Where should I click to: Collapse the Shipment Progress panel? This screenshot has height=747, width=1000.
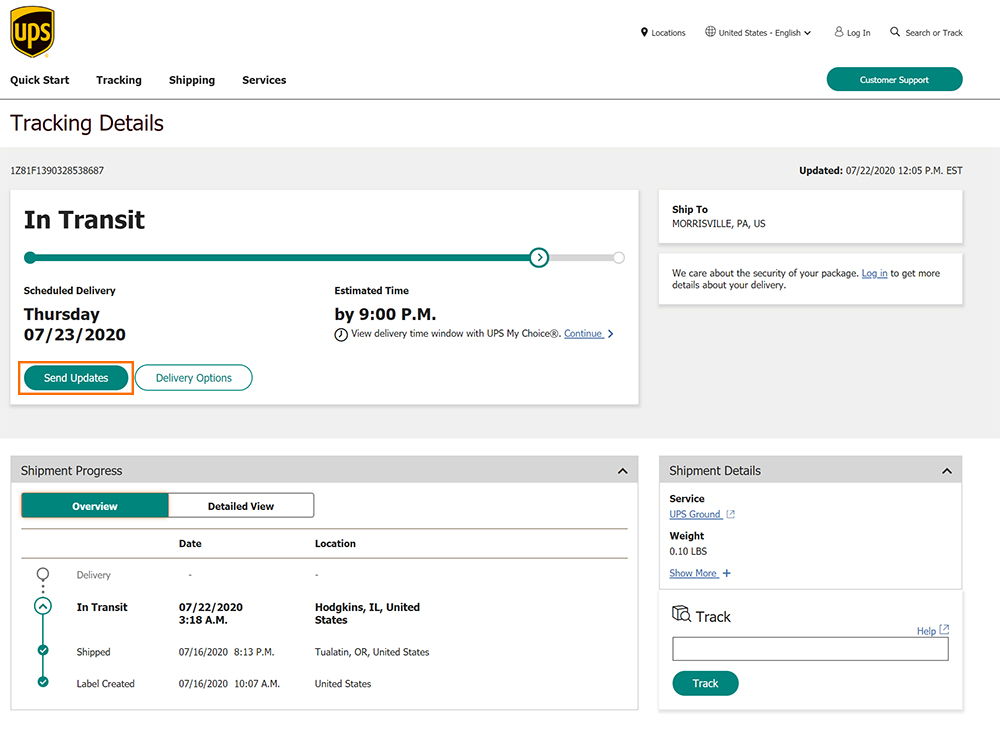(x=622, y=471)
